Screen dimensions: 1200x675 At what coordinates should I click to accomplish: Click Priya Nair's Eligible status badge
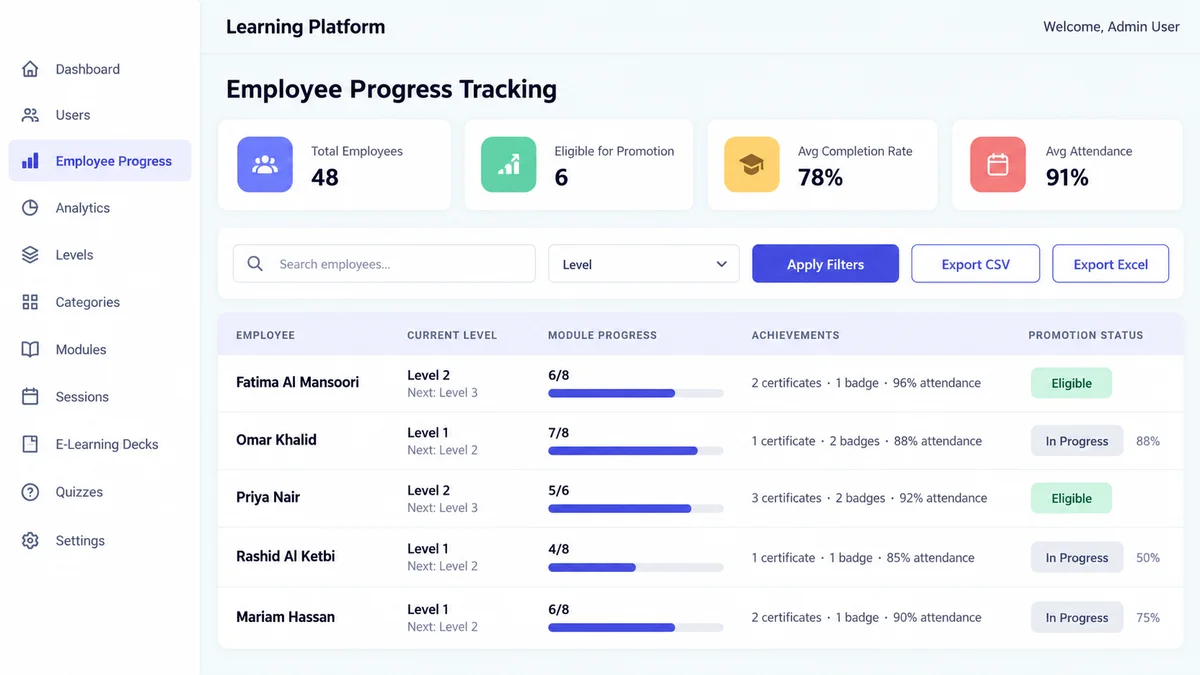1071,498
